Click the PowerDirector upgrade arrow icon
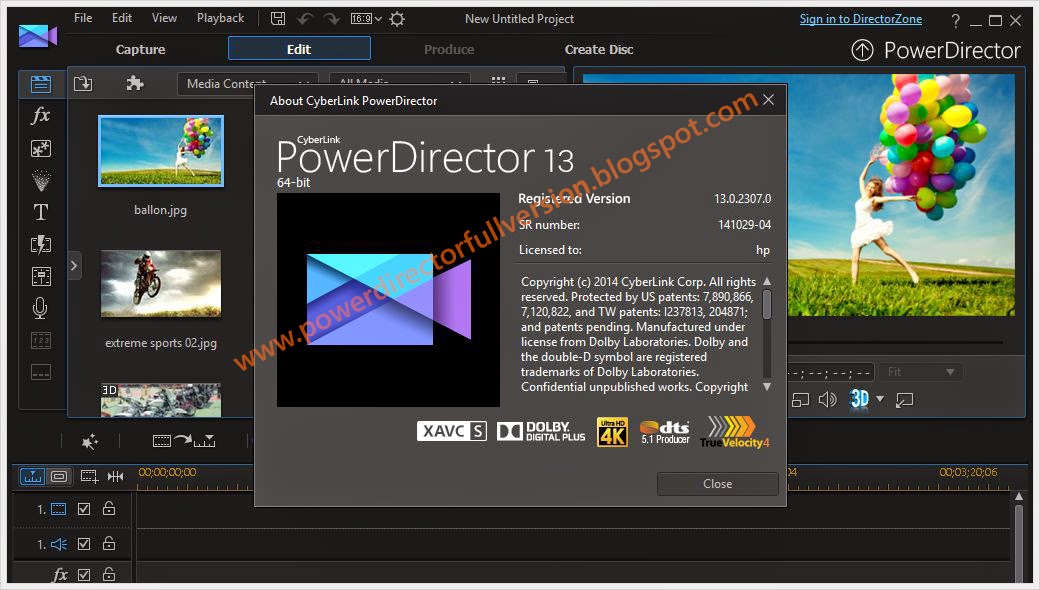 click(862, 50)
